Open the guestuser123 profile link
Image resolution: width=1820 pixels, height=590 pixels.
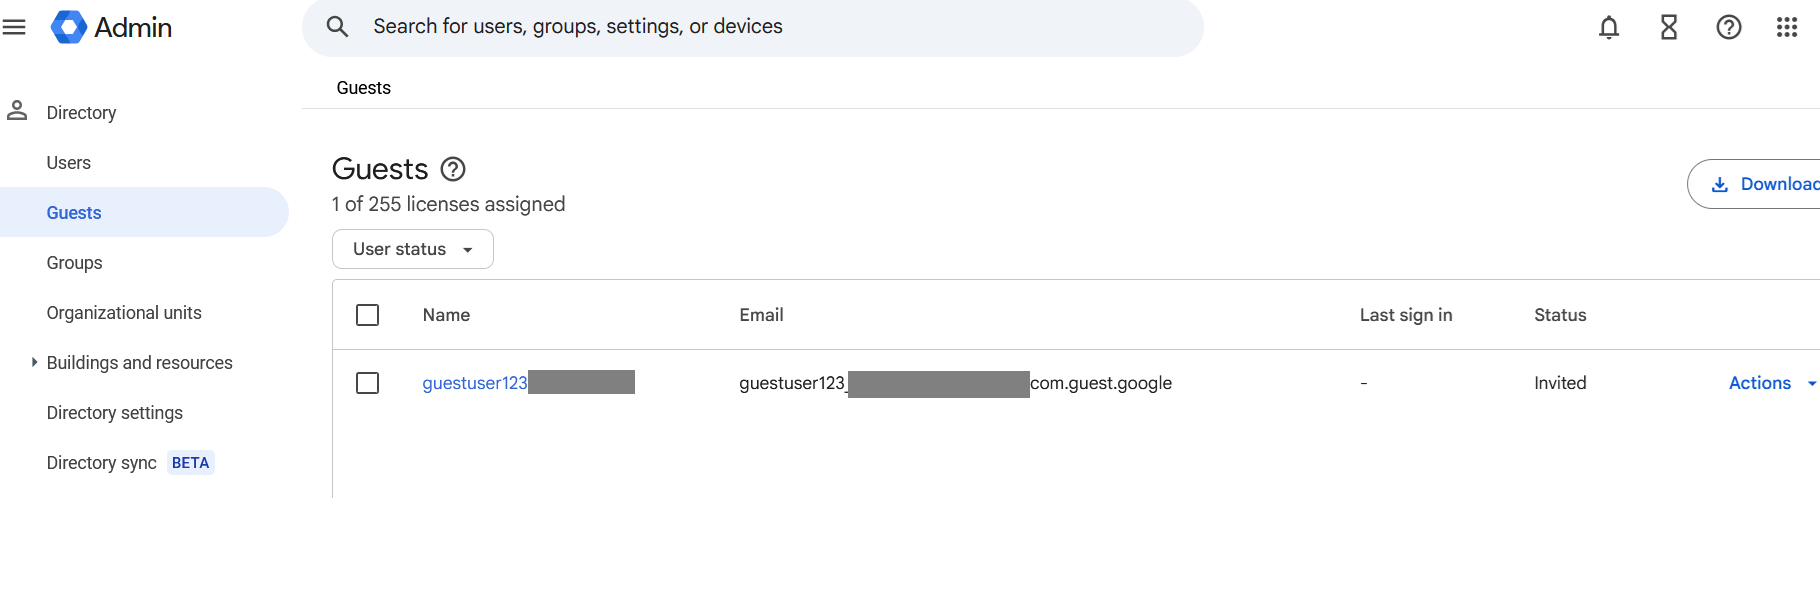[474, 382]
